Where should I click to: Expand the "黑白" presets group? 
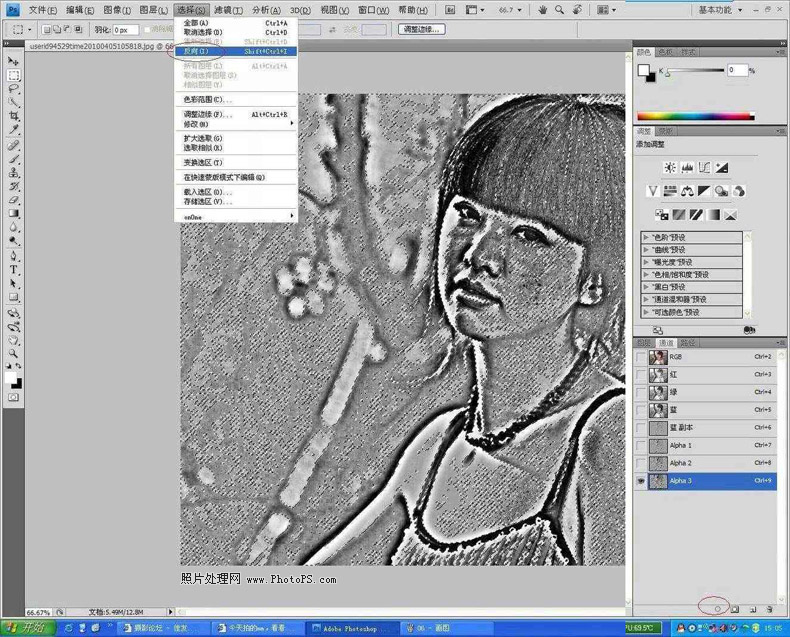pyautogui.click(x=646, y=287)
